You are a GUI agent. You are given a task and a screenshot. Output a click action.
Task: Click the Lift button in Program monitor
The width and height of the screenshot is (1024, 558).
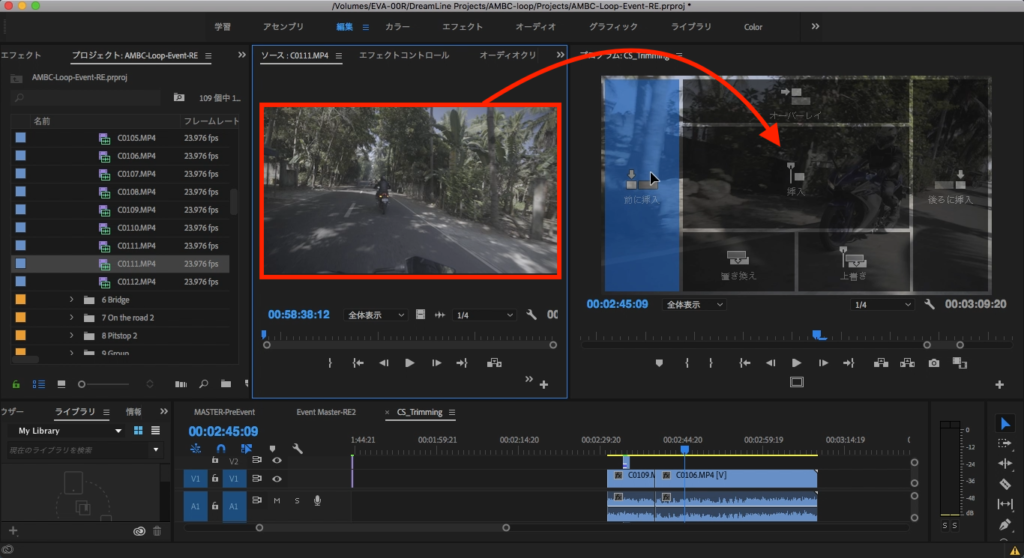tap(881, 363)
